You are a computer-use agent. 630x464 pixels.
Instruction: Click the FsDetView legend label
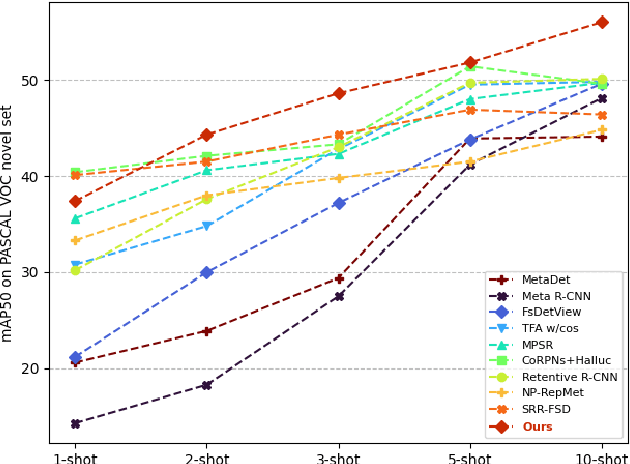pyautogui.click(x=551, y=312)
